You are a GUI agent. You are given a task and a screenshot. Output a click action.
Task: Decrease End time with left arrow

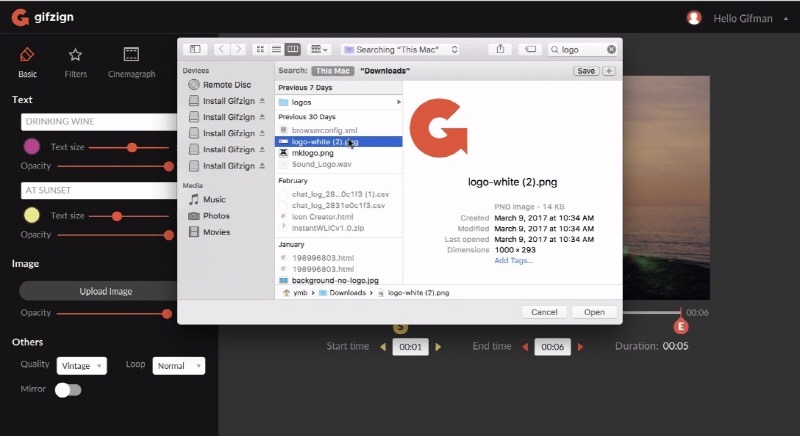[525, 347]
